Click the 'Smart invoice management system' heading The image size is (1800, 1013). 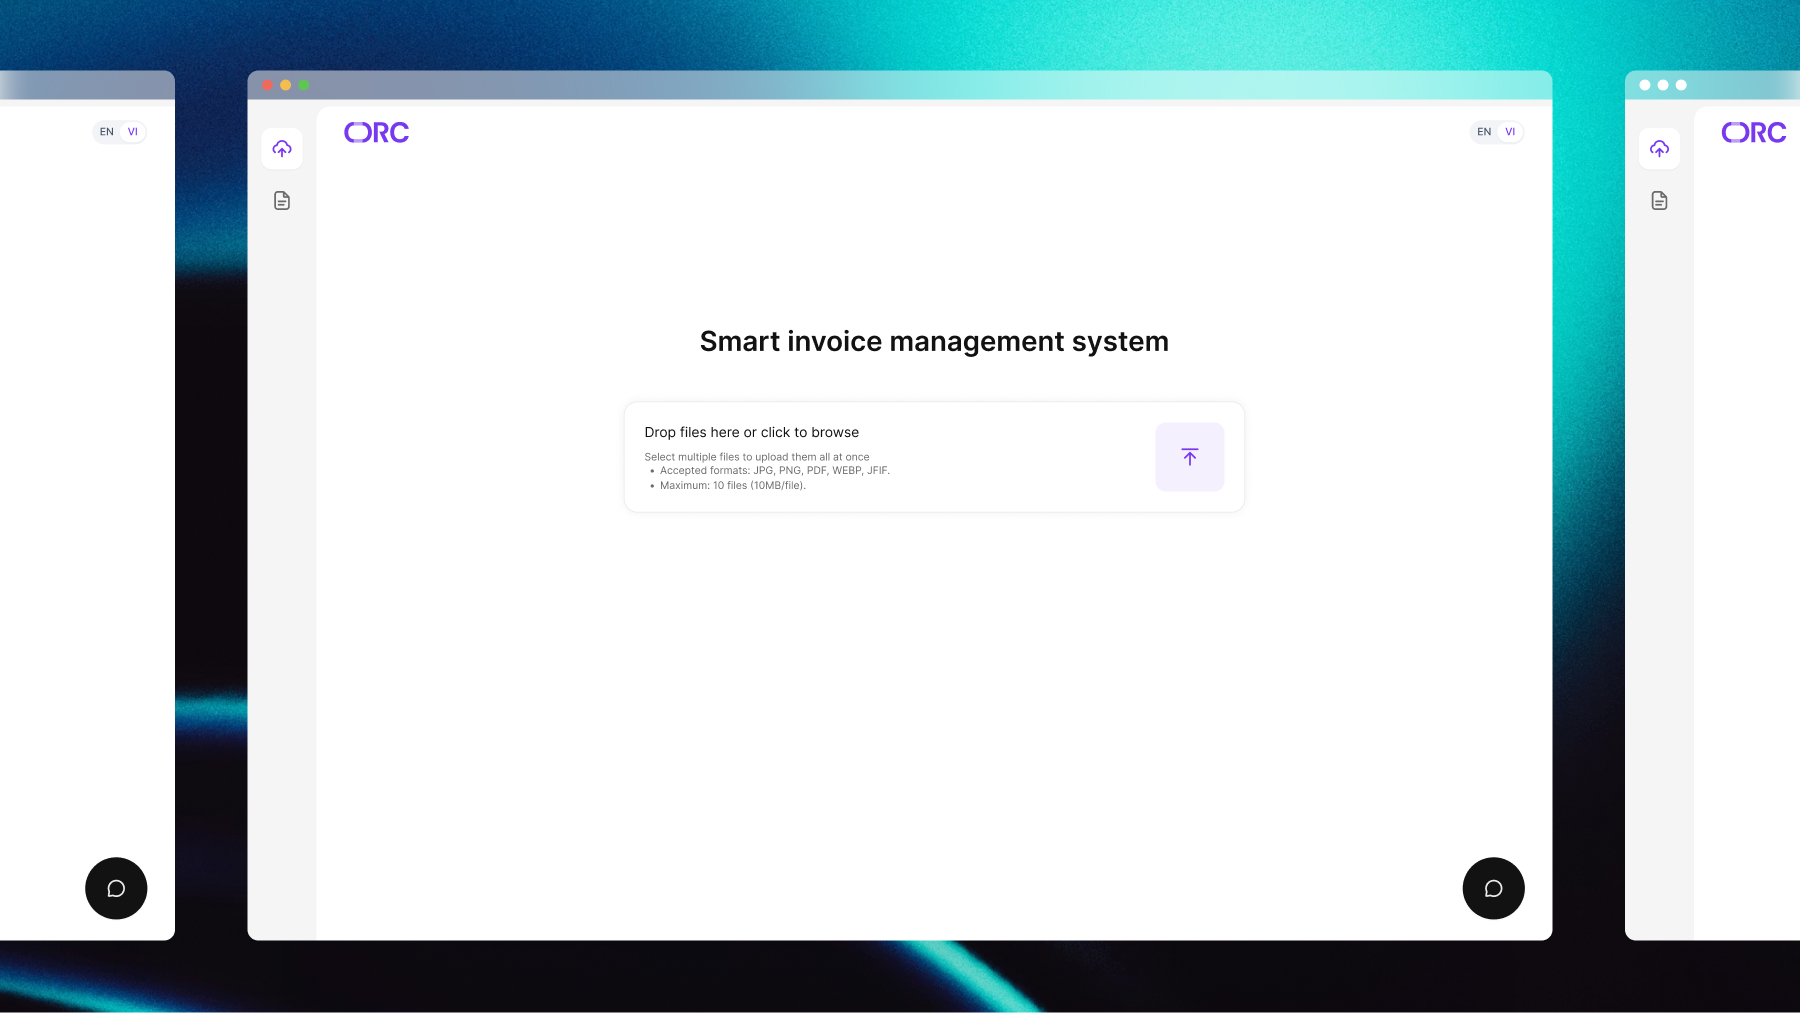pyautogui.click(x=934, y=341)
